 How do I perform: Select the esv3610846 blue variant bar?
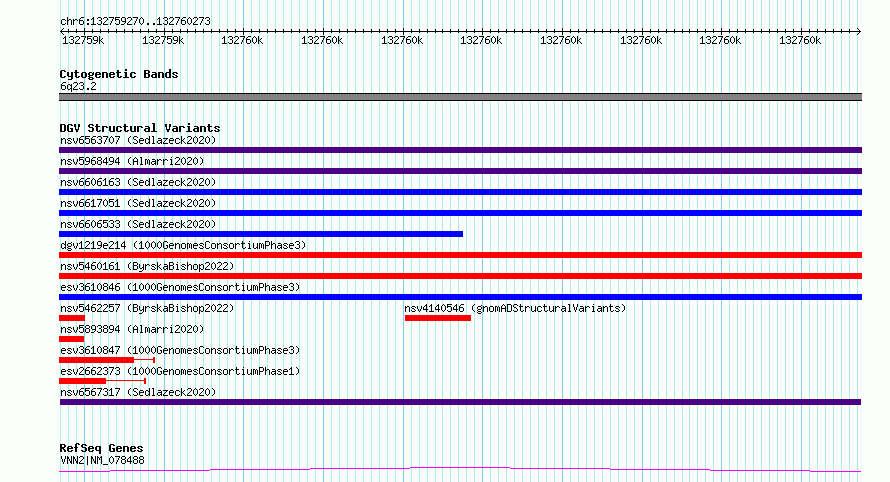[460, 297]
